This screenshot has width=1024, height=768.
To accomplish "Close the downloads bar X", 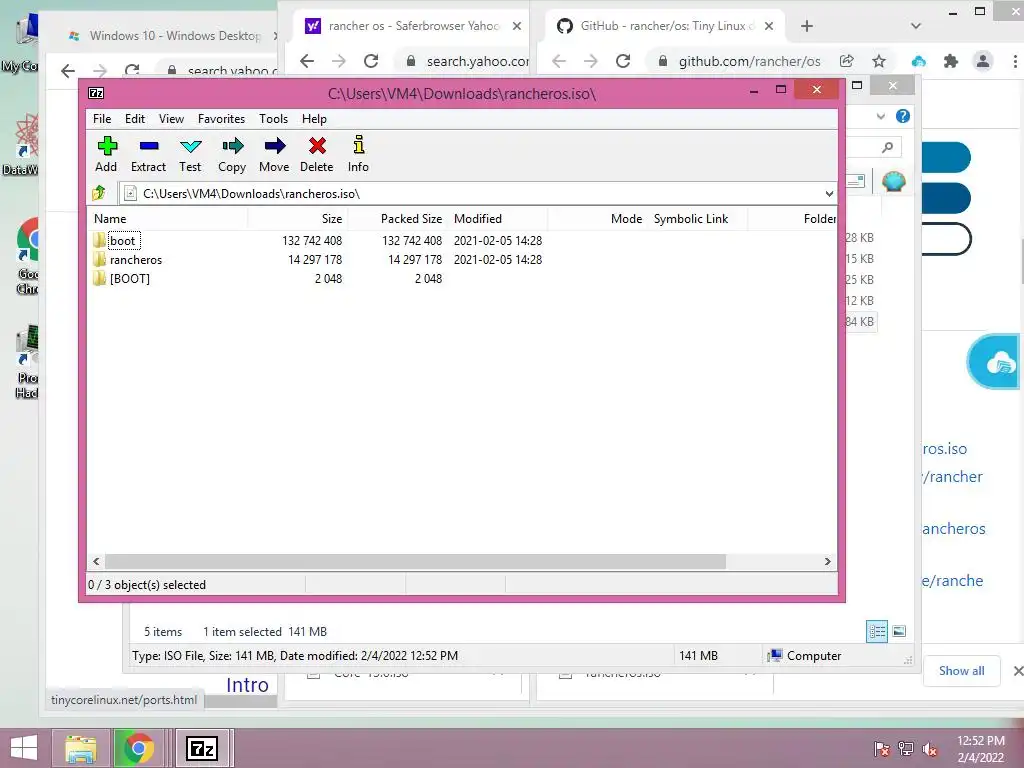I will click(x=1017, y=671).
